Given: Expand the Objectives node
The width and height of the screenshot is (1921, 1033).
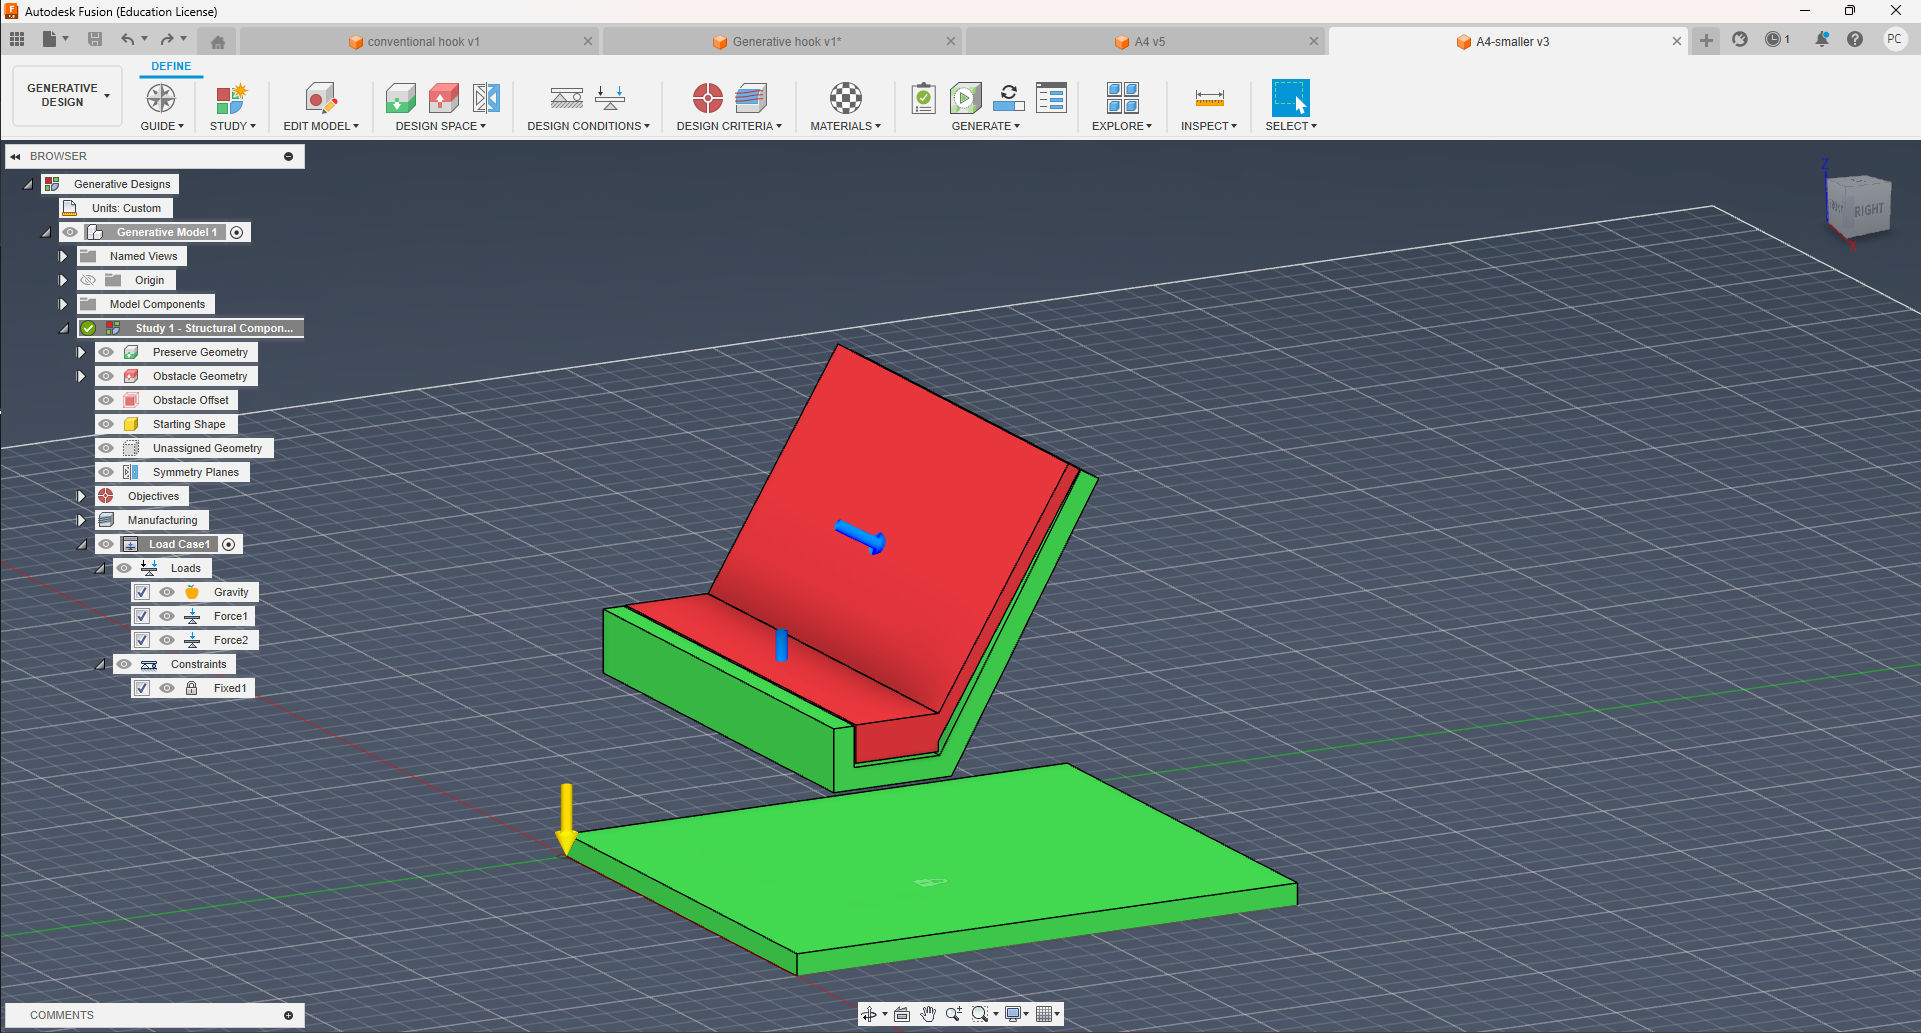Looking at the screenshot, I should tap(81, 496).
